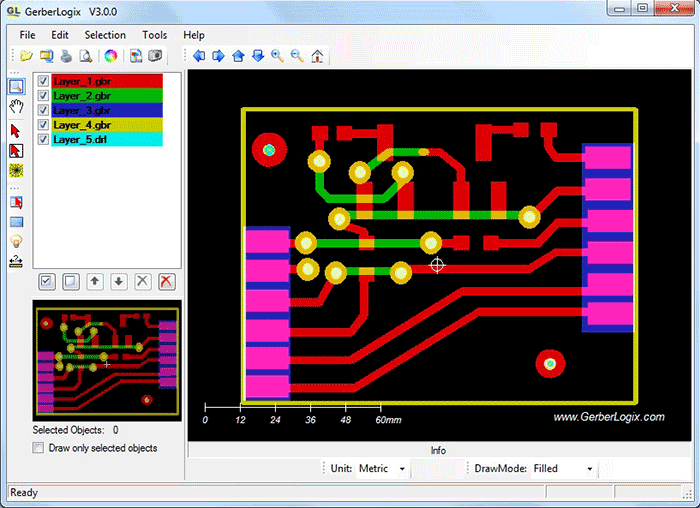Open the Help menu

pos(194,35)
